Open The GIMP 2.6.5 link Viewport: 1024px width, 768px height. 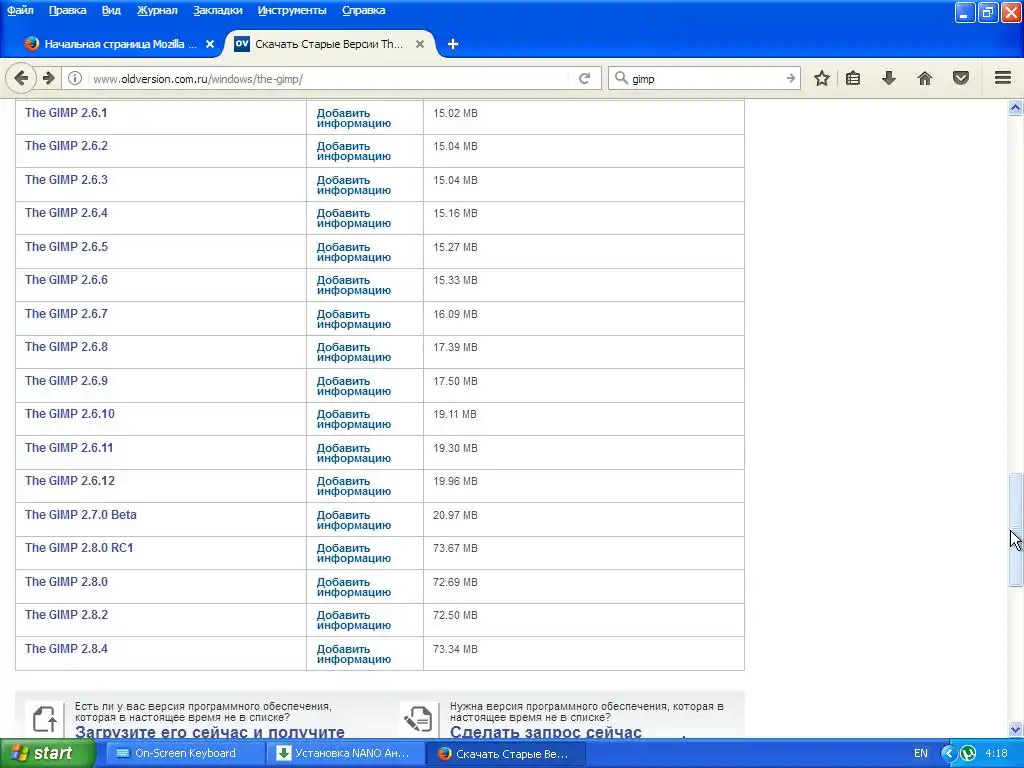point(66,247)
